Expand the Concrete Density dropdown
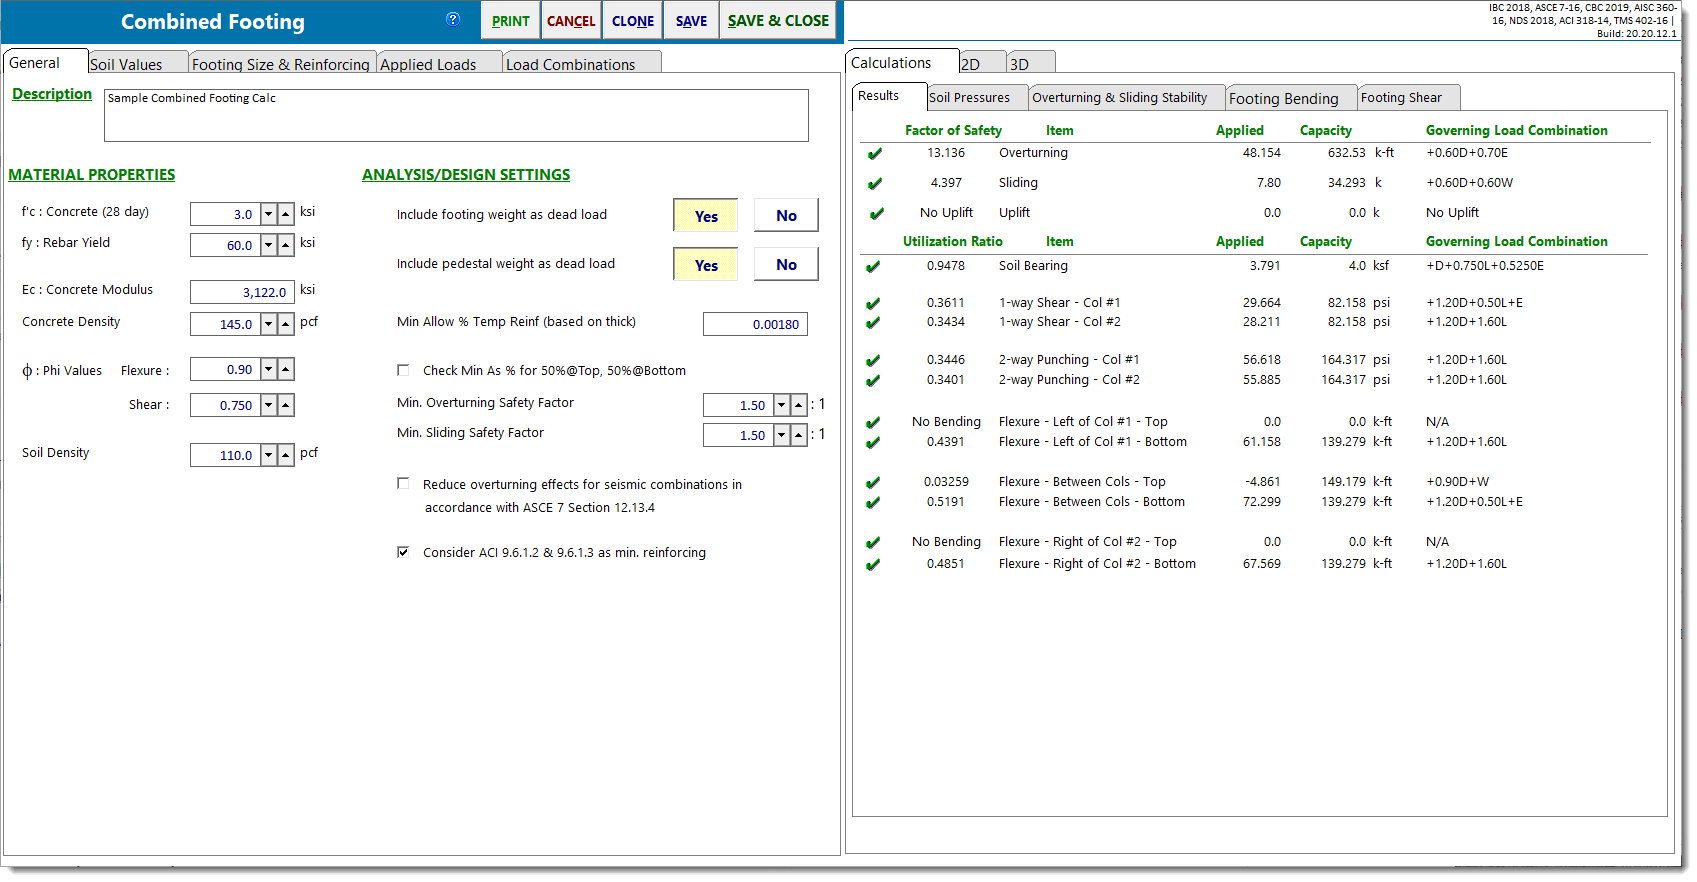Image resolution: width=1697 pixels, height=882 pixels. [x=268, y=324]
